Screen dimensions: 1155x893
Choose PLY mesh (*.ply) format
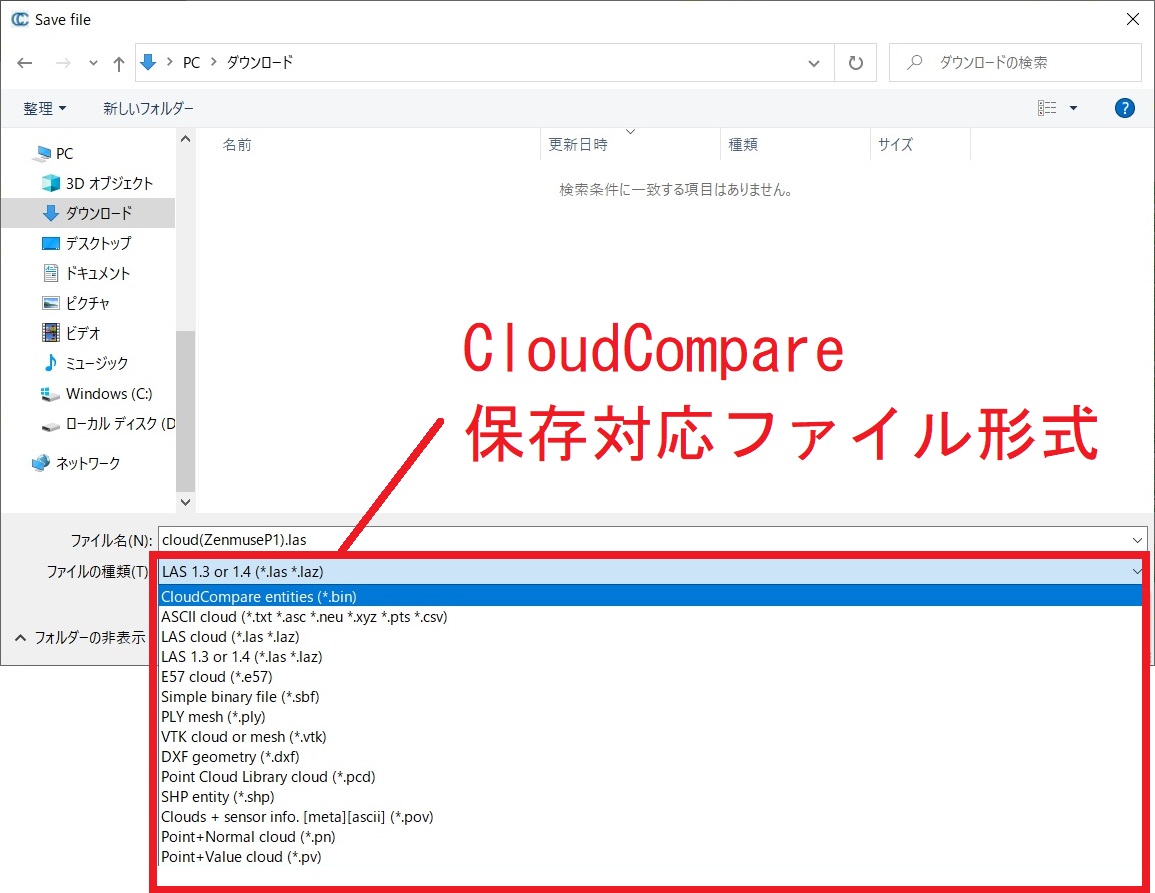650,716
